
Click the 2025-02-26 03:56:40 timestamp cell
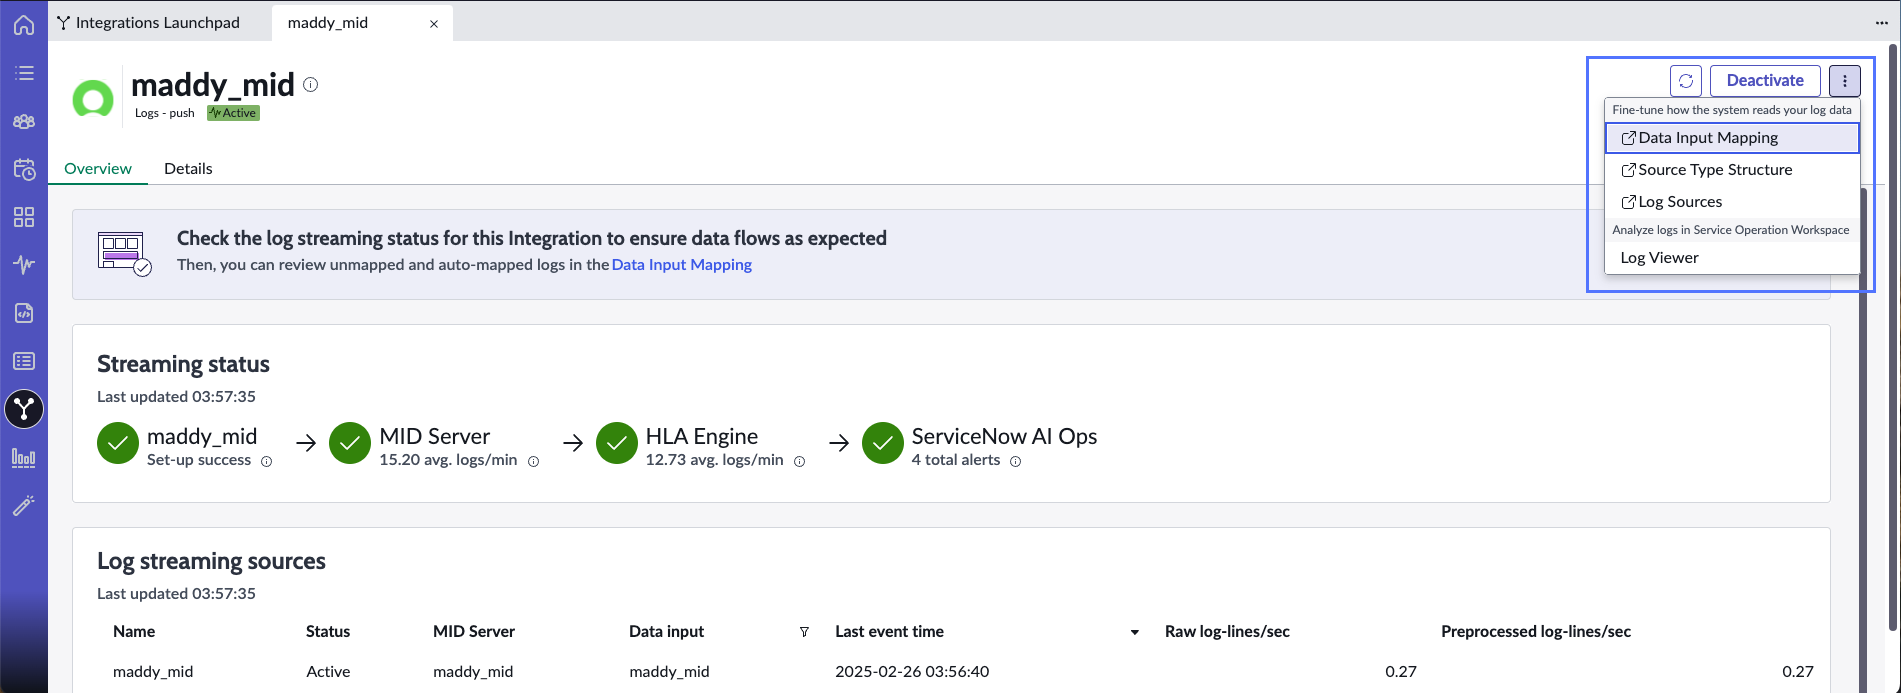tap(912, 671)
